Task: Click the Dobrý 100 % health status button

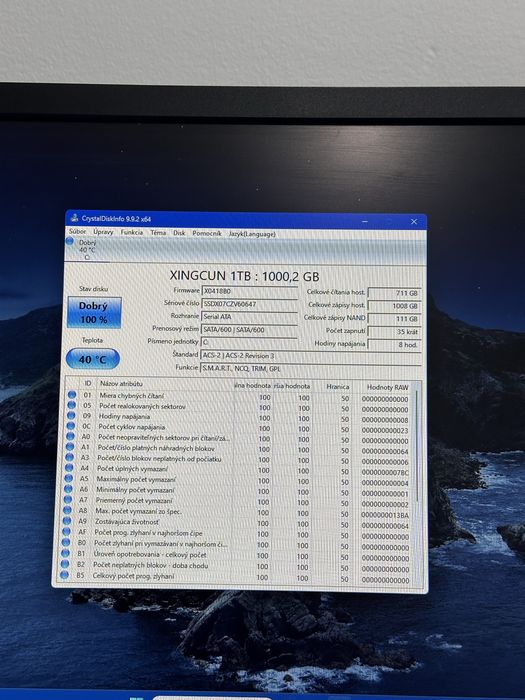Action: coord(94,313)
